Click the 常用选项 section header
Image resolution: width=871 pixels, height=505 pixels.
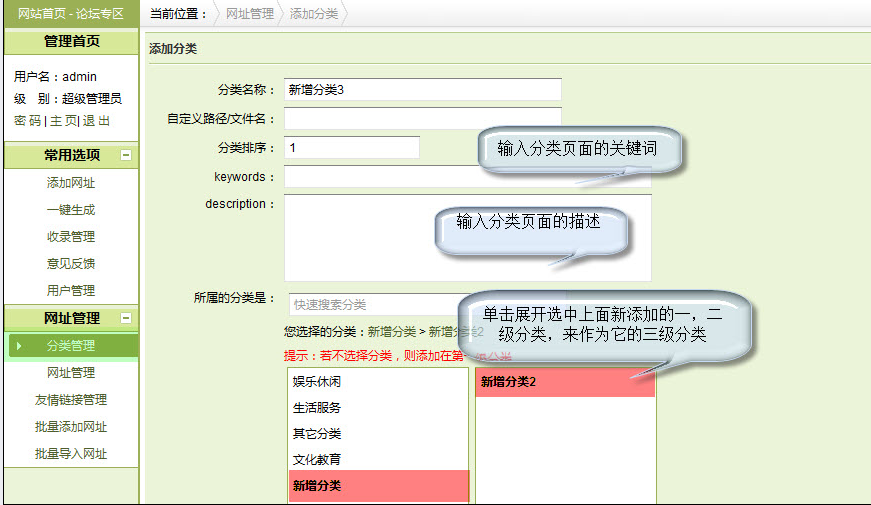click(72, 155)
